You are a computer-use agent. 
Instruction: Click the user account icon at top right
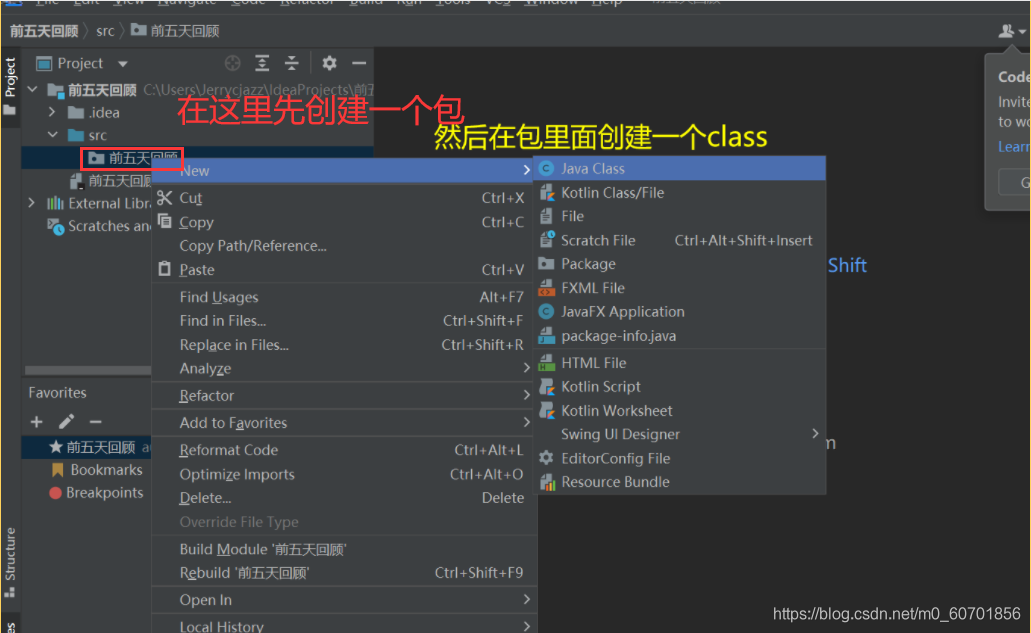[x=1006, y=31]
